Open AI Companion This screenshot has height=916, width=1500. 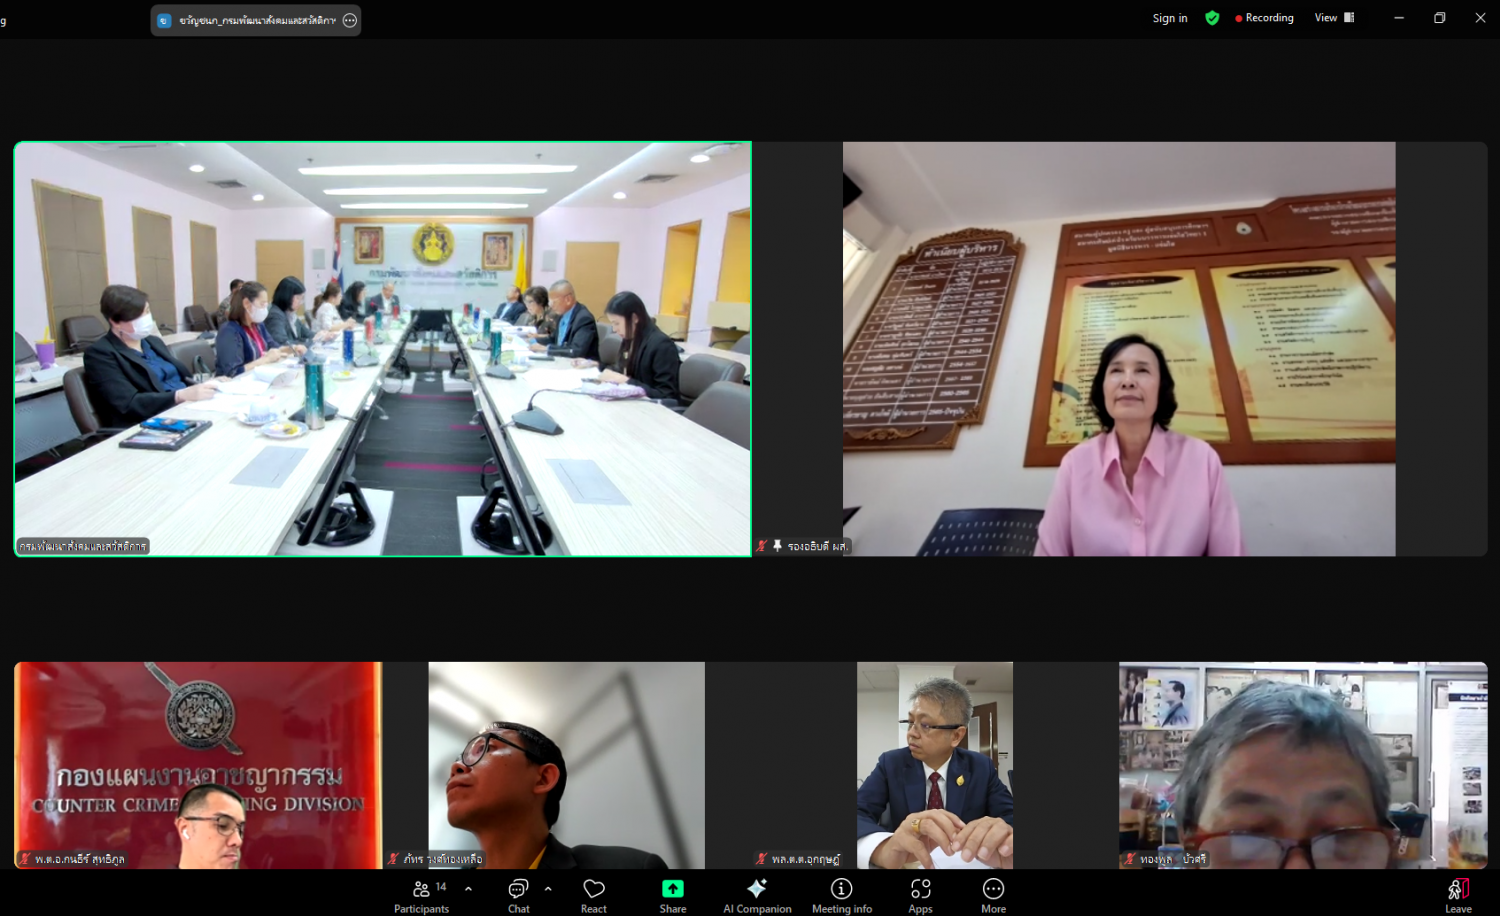[757, 896]
